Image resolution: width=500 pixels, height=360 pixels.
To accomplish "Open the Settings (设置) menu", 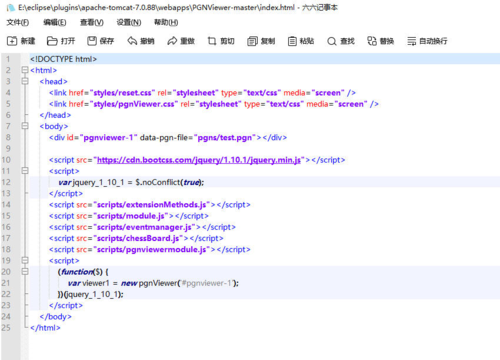I will tap(129, 22).
